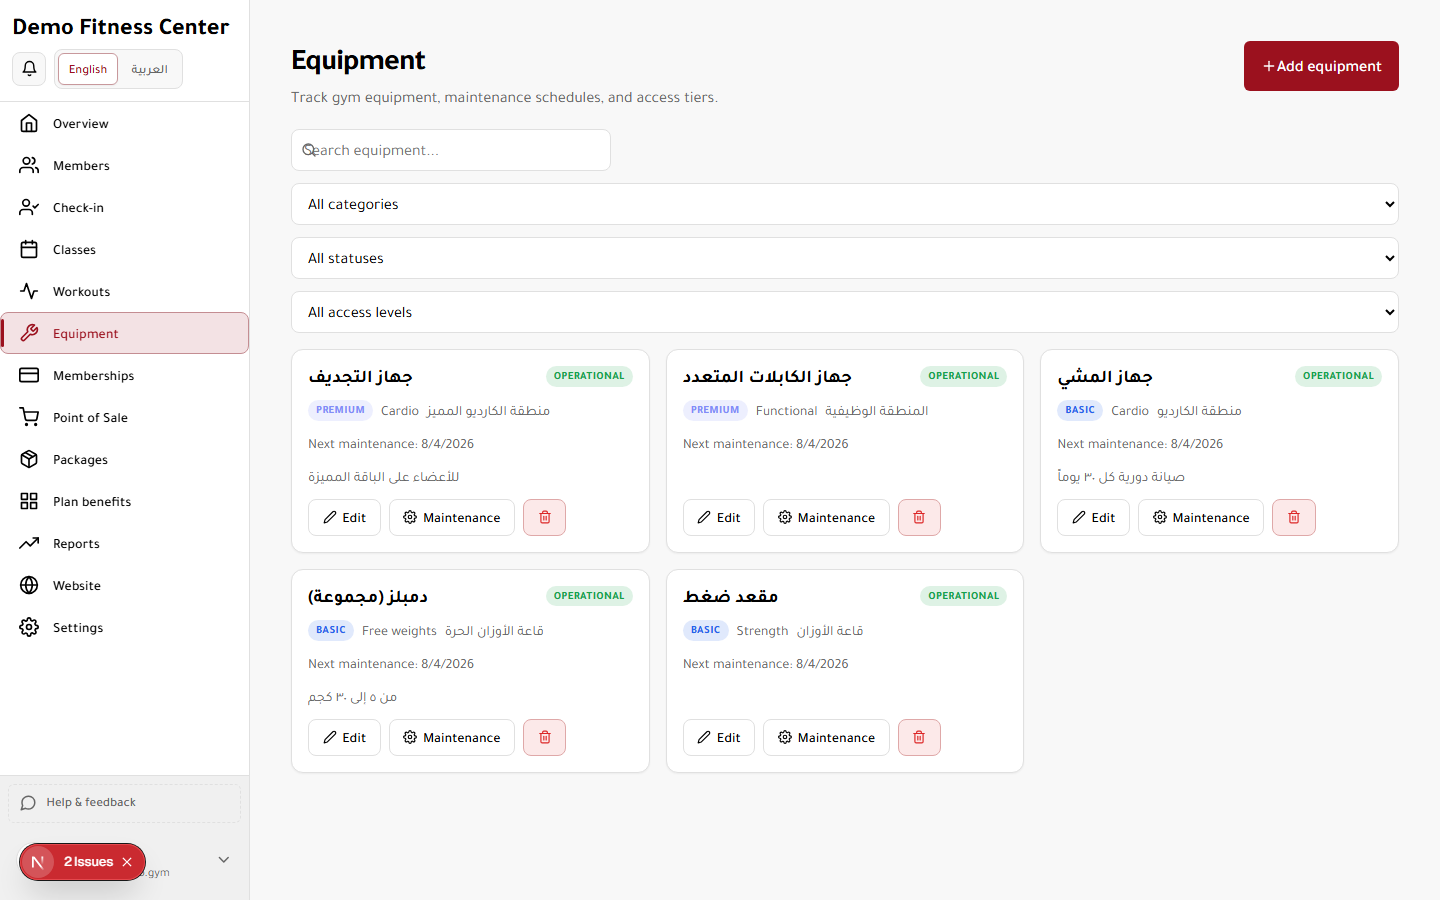
Task: Go to Members section
Action: [x=125, y=166]
